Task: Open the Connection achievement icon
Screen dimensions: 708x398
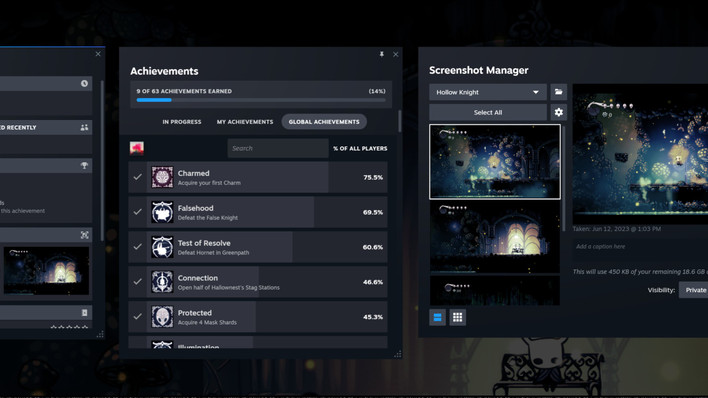Action: pos(162,282)
